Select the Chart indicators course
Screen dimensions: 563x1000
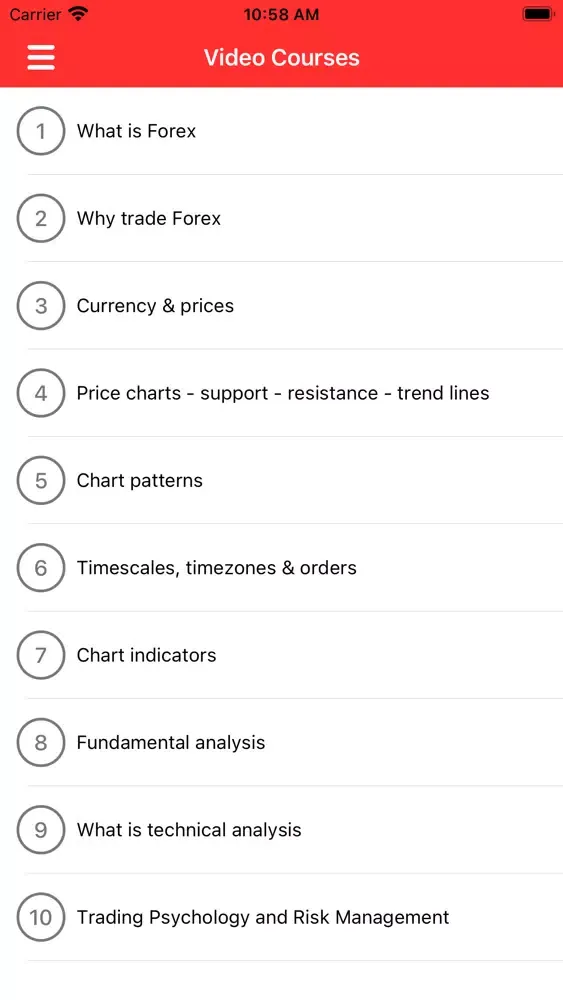tap(281, 655)
